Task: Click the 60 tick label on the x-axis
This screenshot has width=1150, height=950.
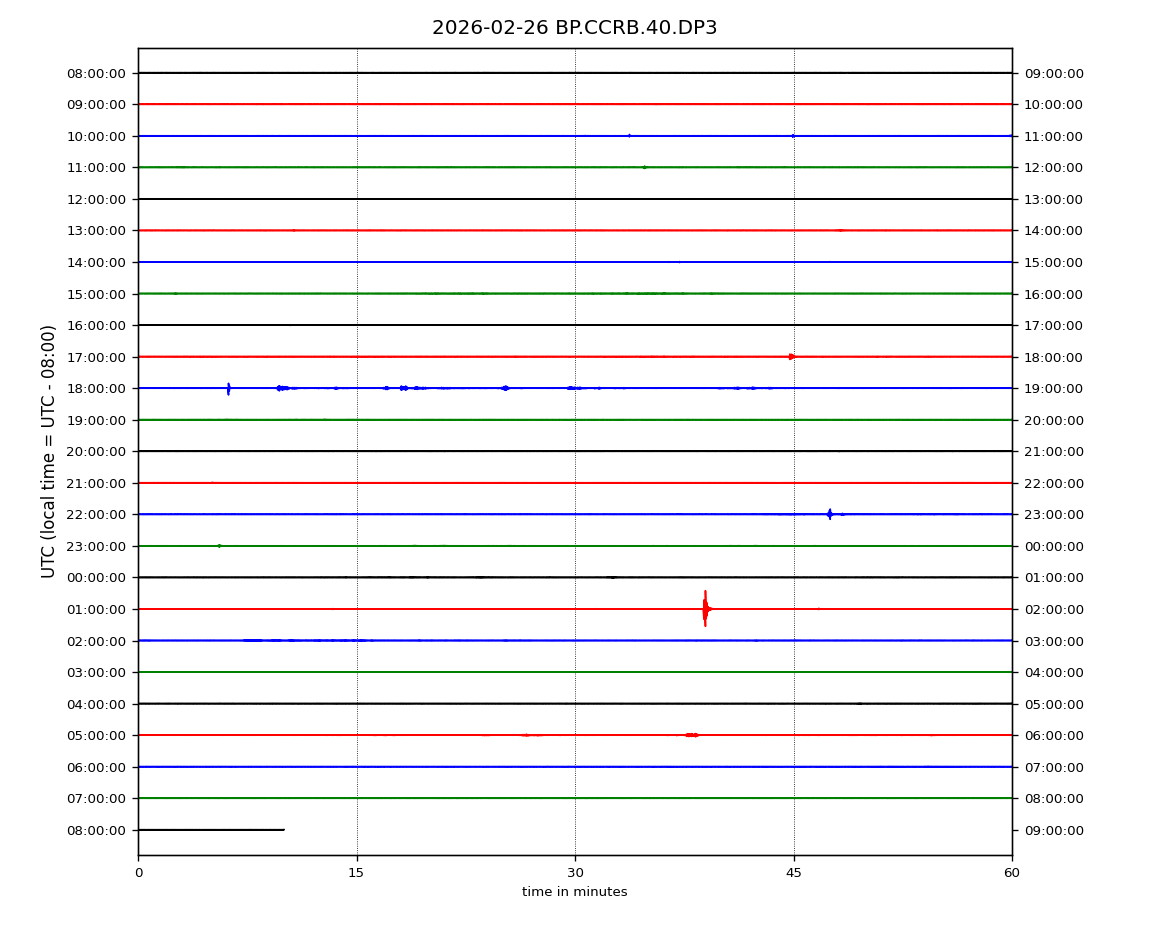Action: (x=1012, y=873)
